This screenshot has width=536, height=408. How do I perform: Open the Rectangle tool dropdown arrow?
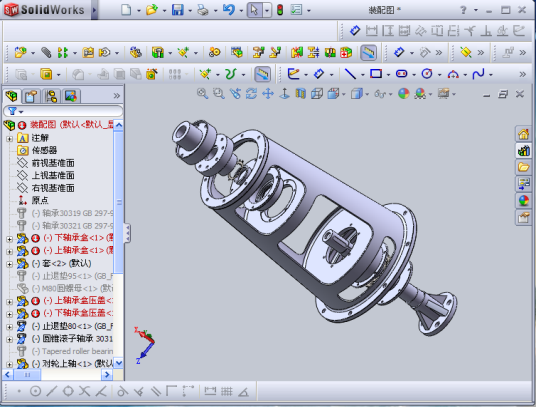click(388, 74)
